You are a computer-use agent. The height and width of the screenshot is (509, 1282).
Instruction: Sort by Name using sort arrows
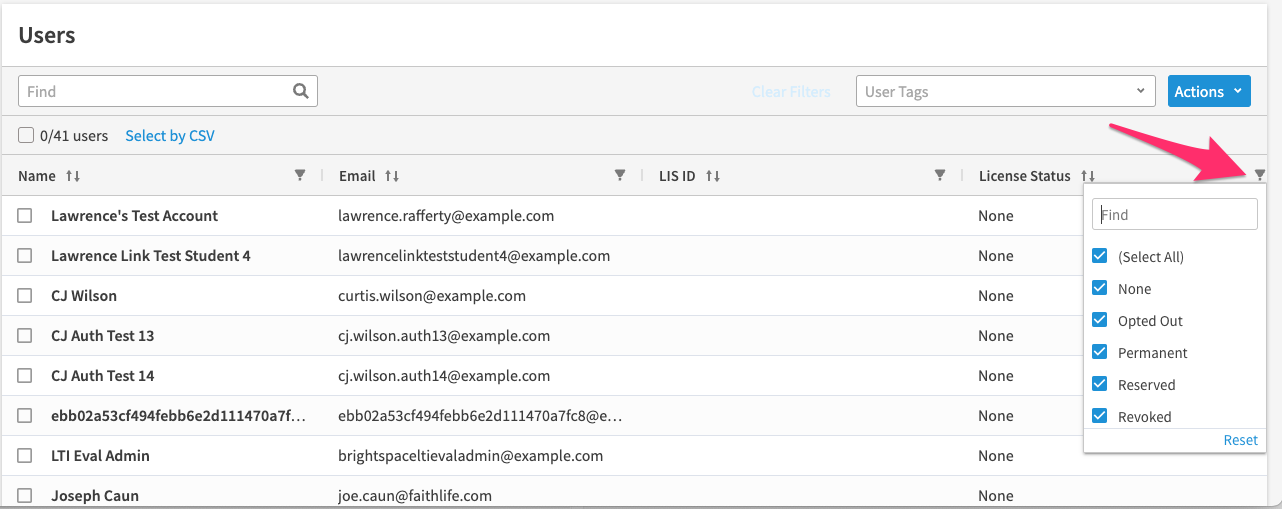pyautogui.click(x=73, y=176)
